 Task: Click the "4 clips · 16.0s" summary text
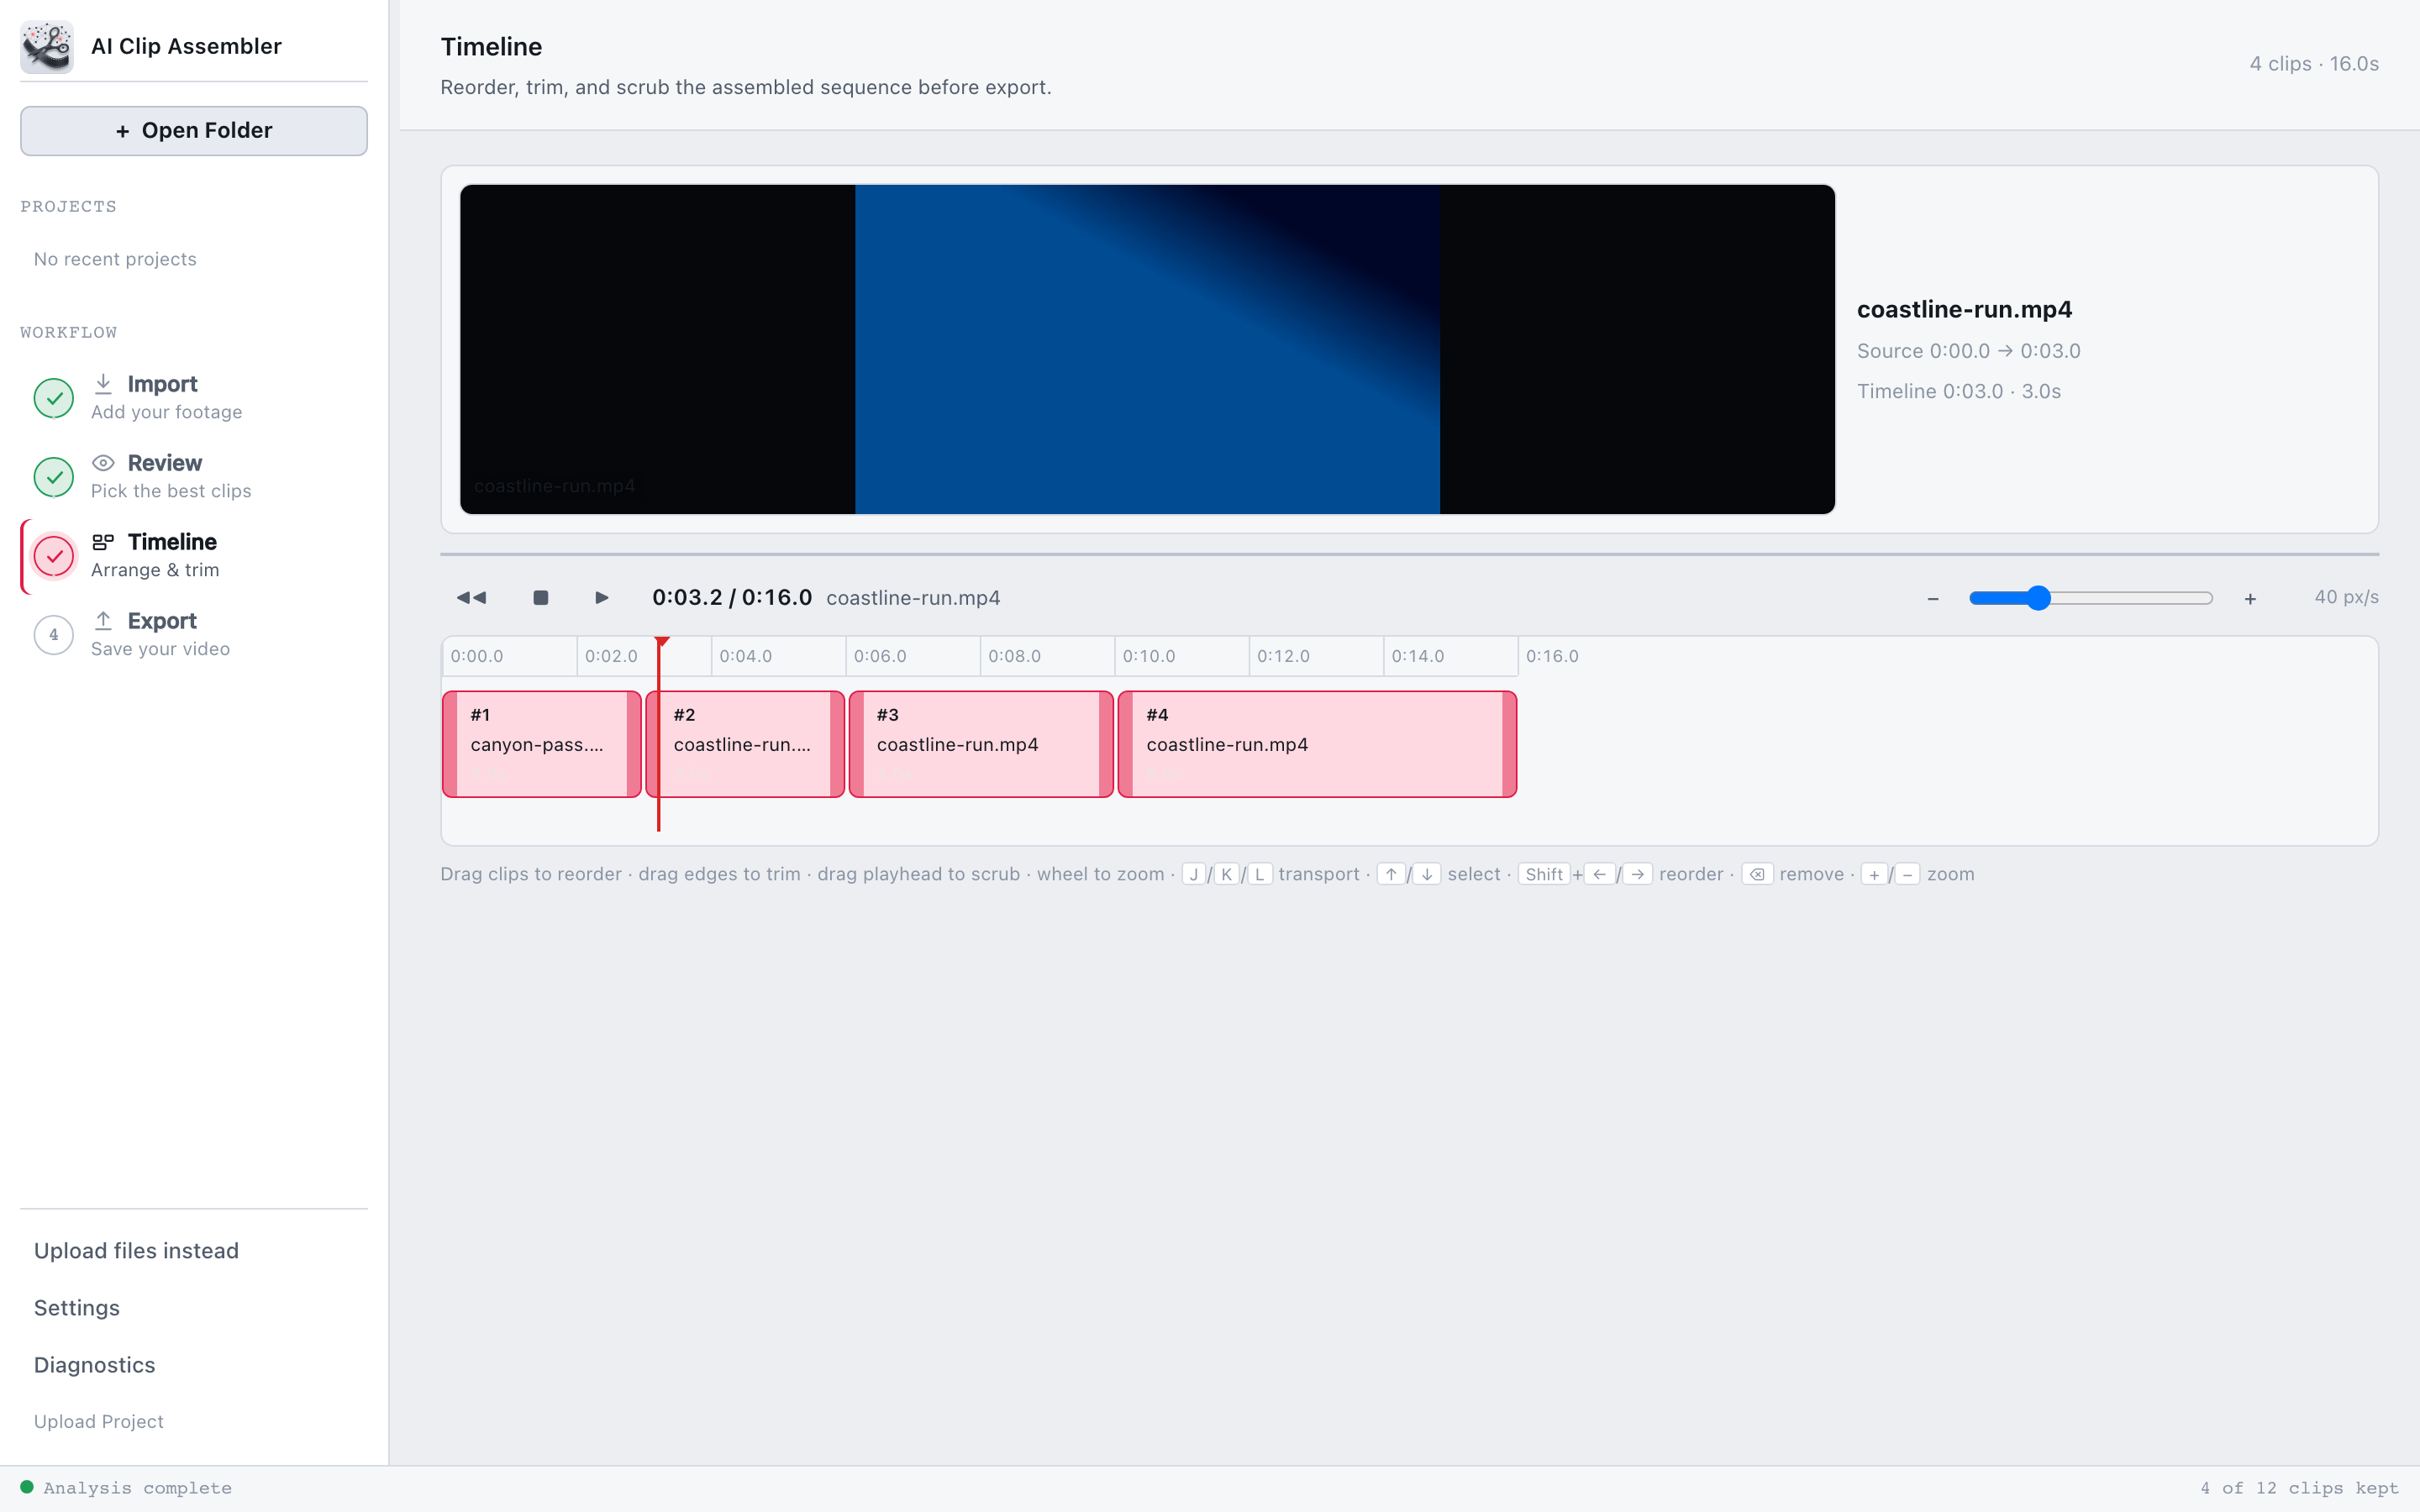(x=2314, y=64)
